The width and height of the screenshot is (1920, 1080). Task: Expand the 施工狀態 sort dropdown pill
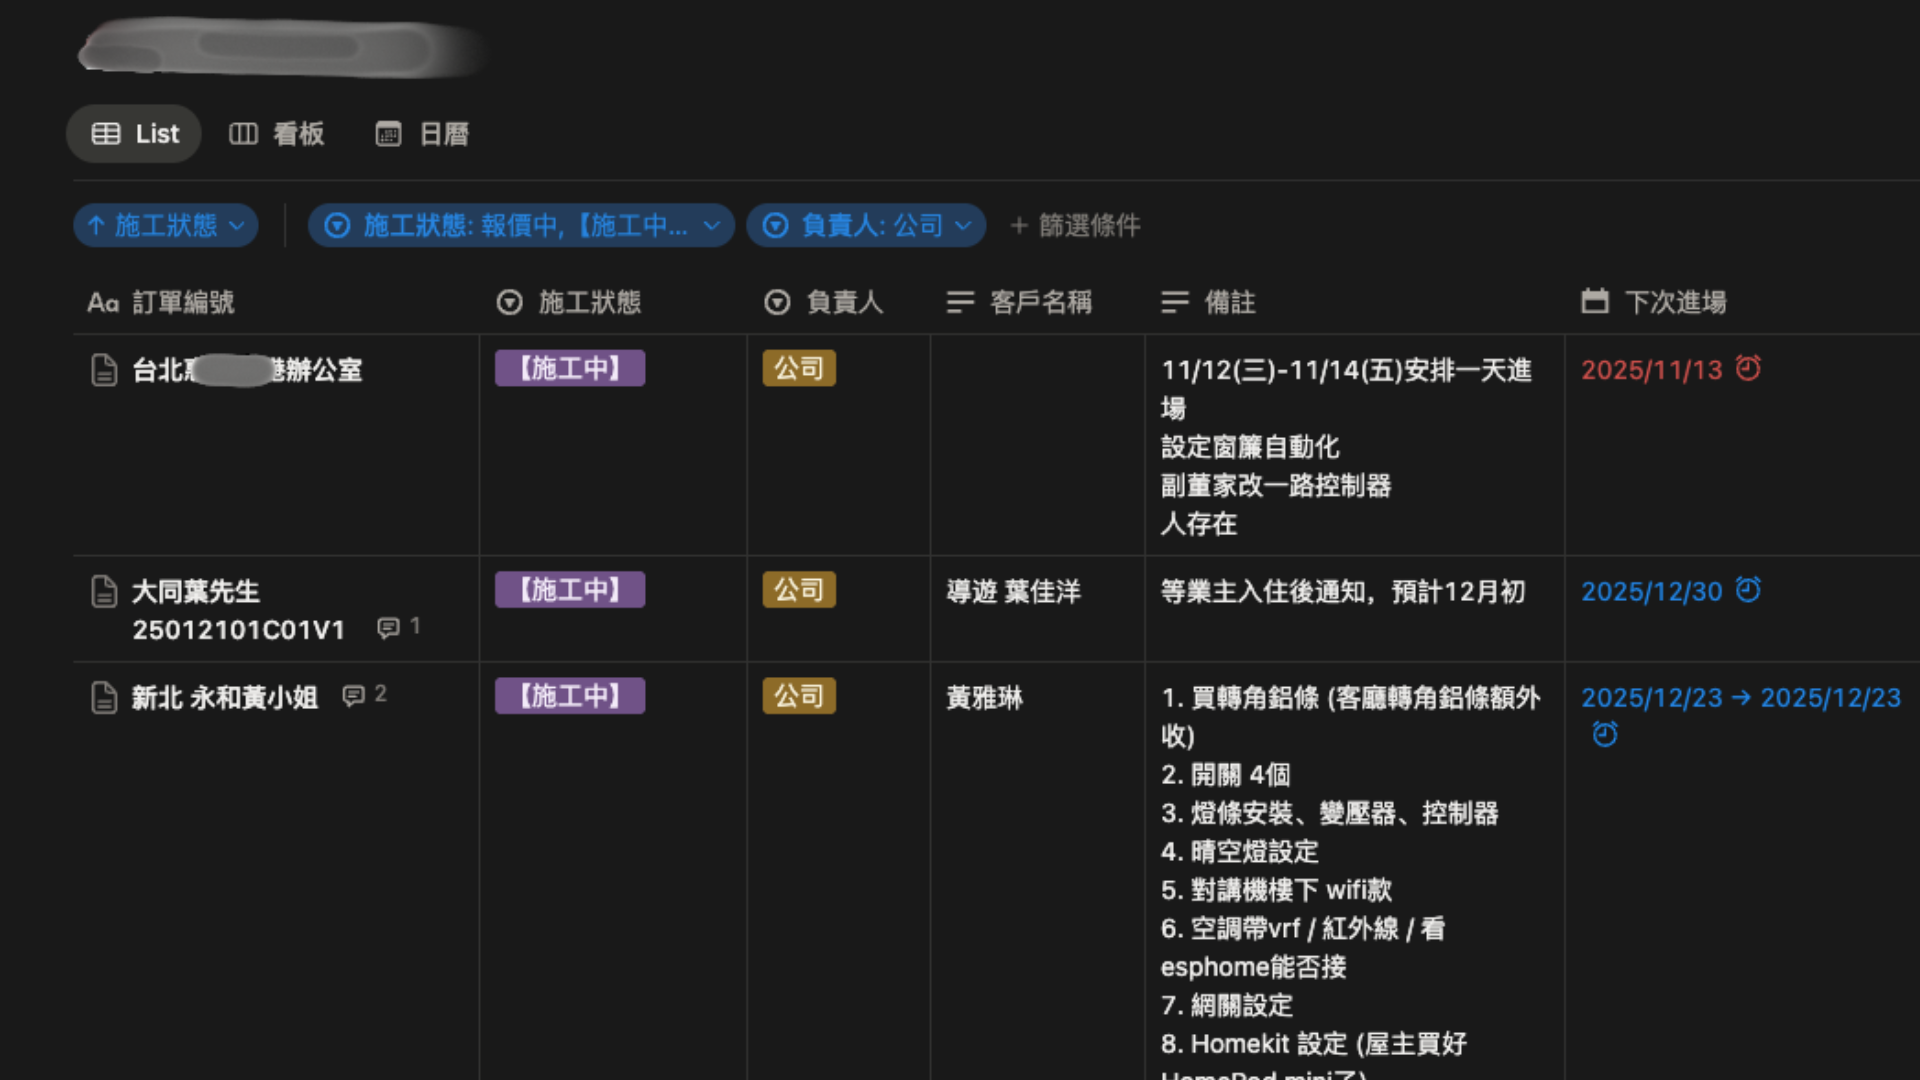pyautogui.click(x=166, y=226)
